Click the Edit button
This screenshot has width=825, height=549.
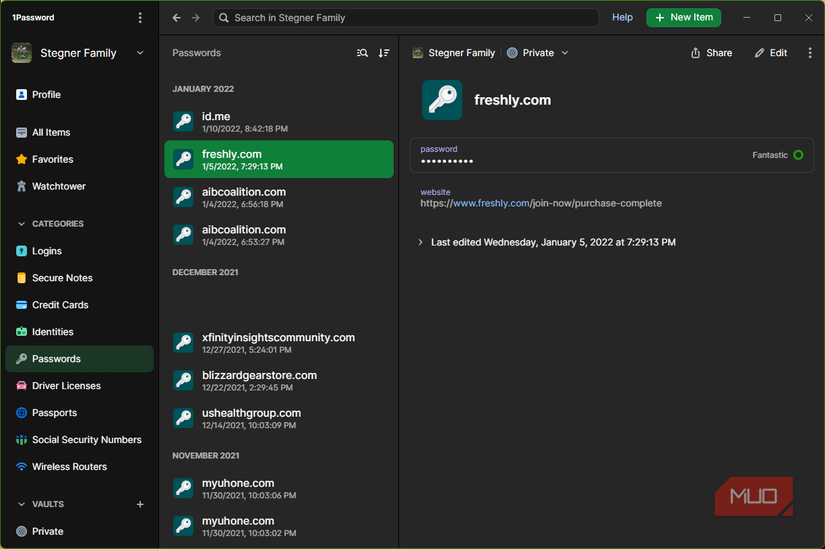coord(770,53)
